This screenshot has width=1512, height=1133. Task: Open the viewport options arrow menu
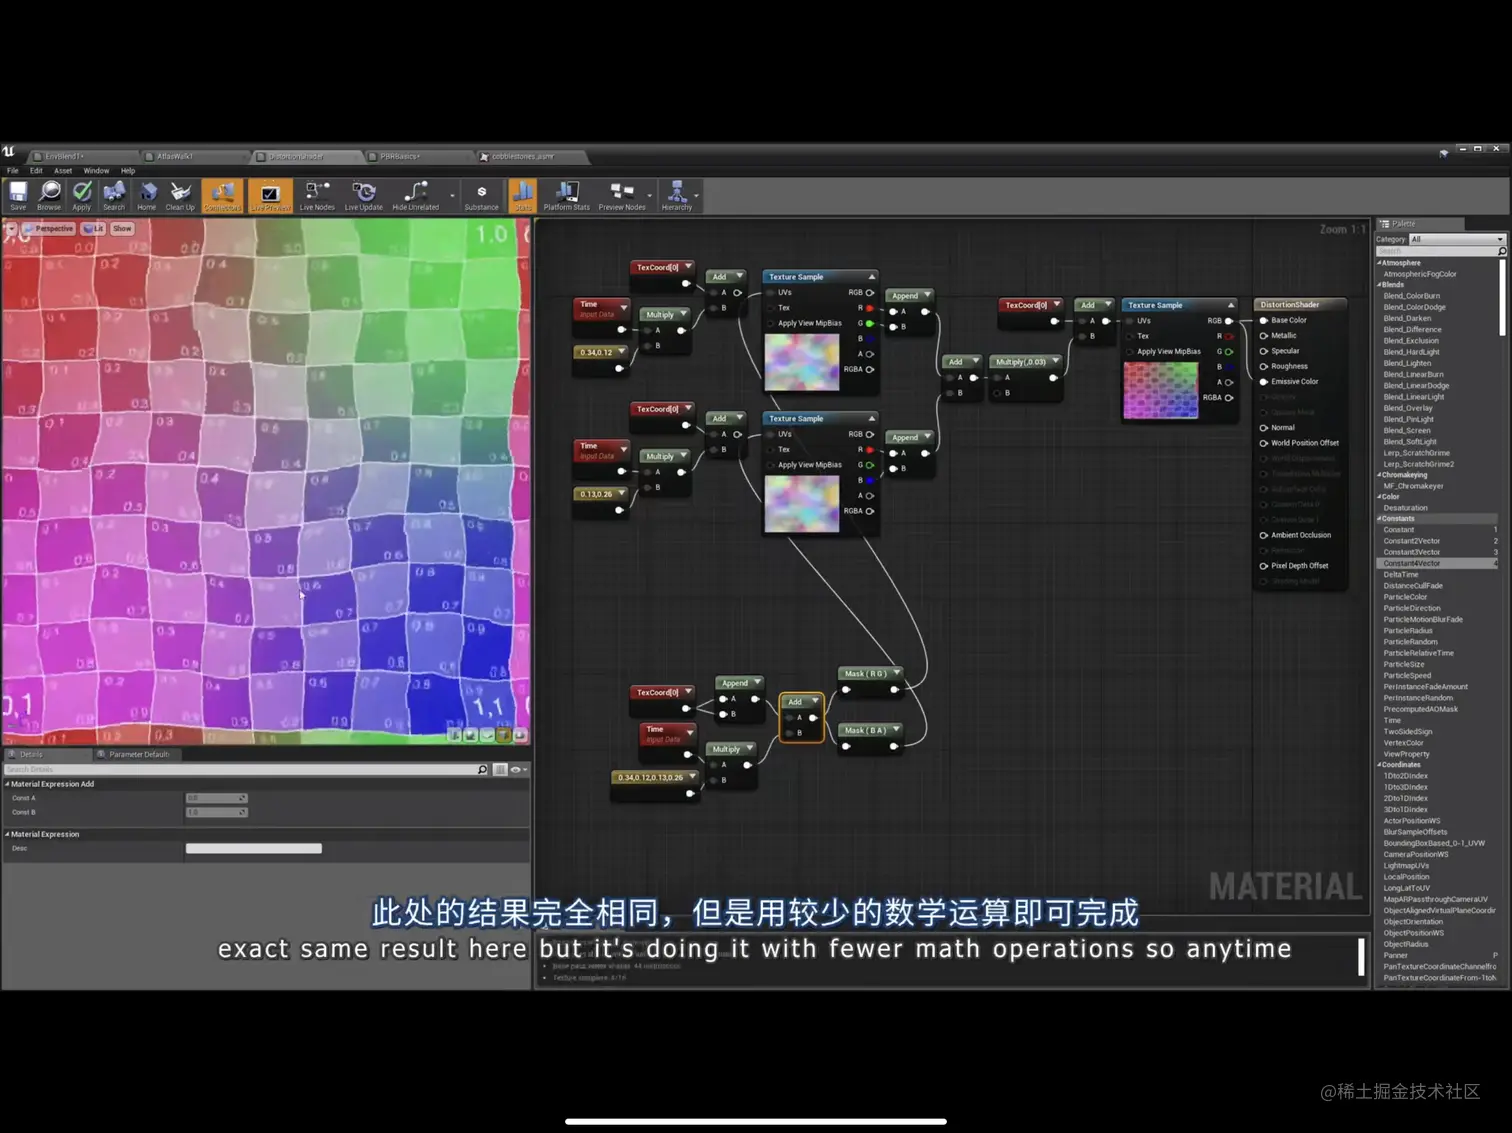tap(11, 229)
